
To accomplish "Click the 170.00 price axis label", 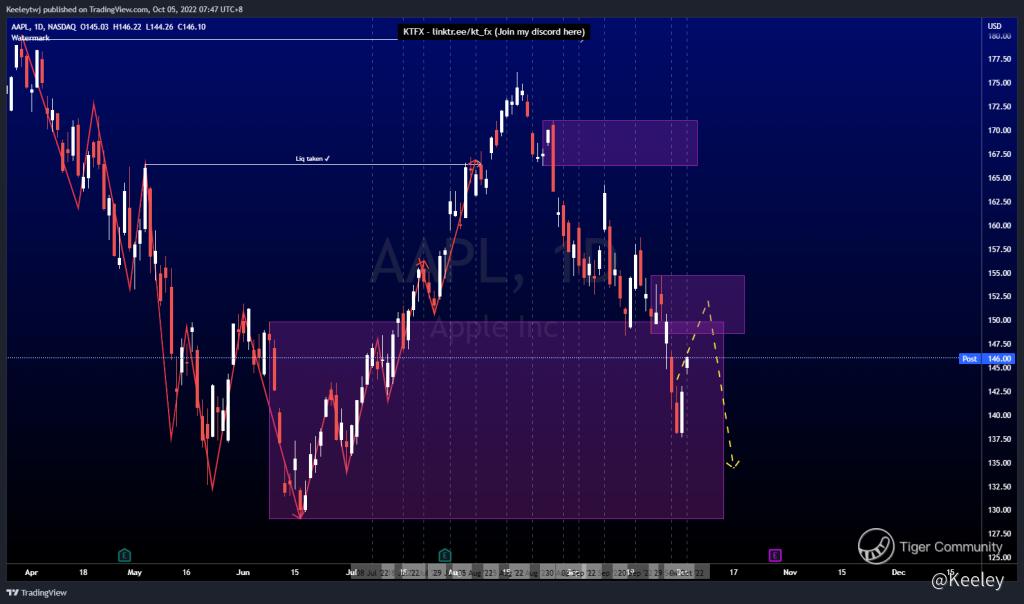I will point(999,131).
